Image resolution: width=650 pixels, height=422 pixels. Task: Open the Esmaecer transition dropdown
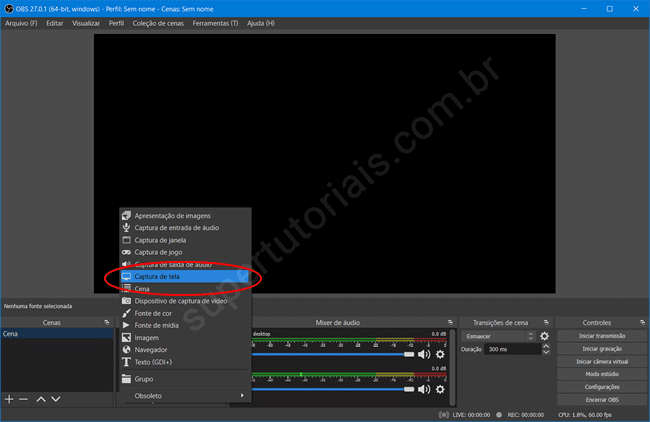point(500,336)
